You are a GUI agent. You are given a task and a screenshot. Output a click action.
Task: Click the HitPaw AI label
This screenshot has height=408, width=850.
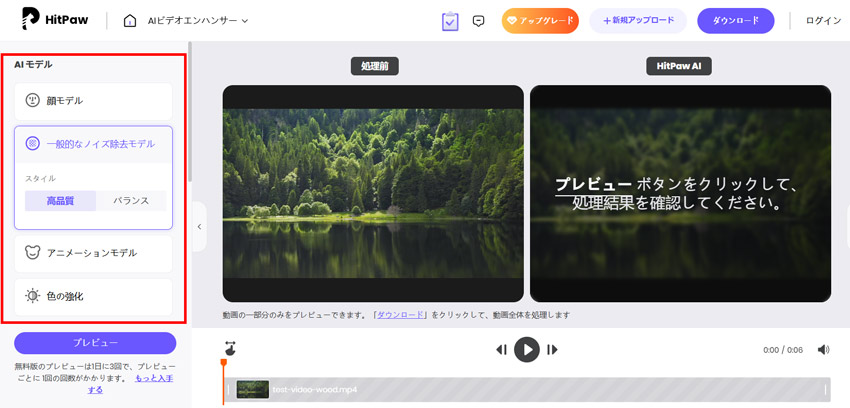pyautogui.click(x=679, y=66)
